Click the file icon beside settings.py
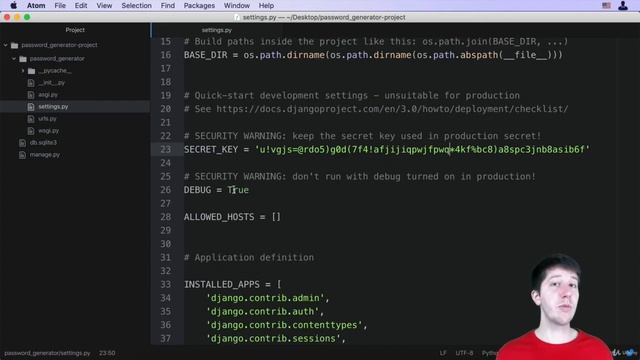Image resolution: width=640 pixels, height=360 pixels. (31, 107)
